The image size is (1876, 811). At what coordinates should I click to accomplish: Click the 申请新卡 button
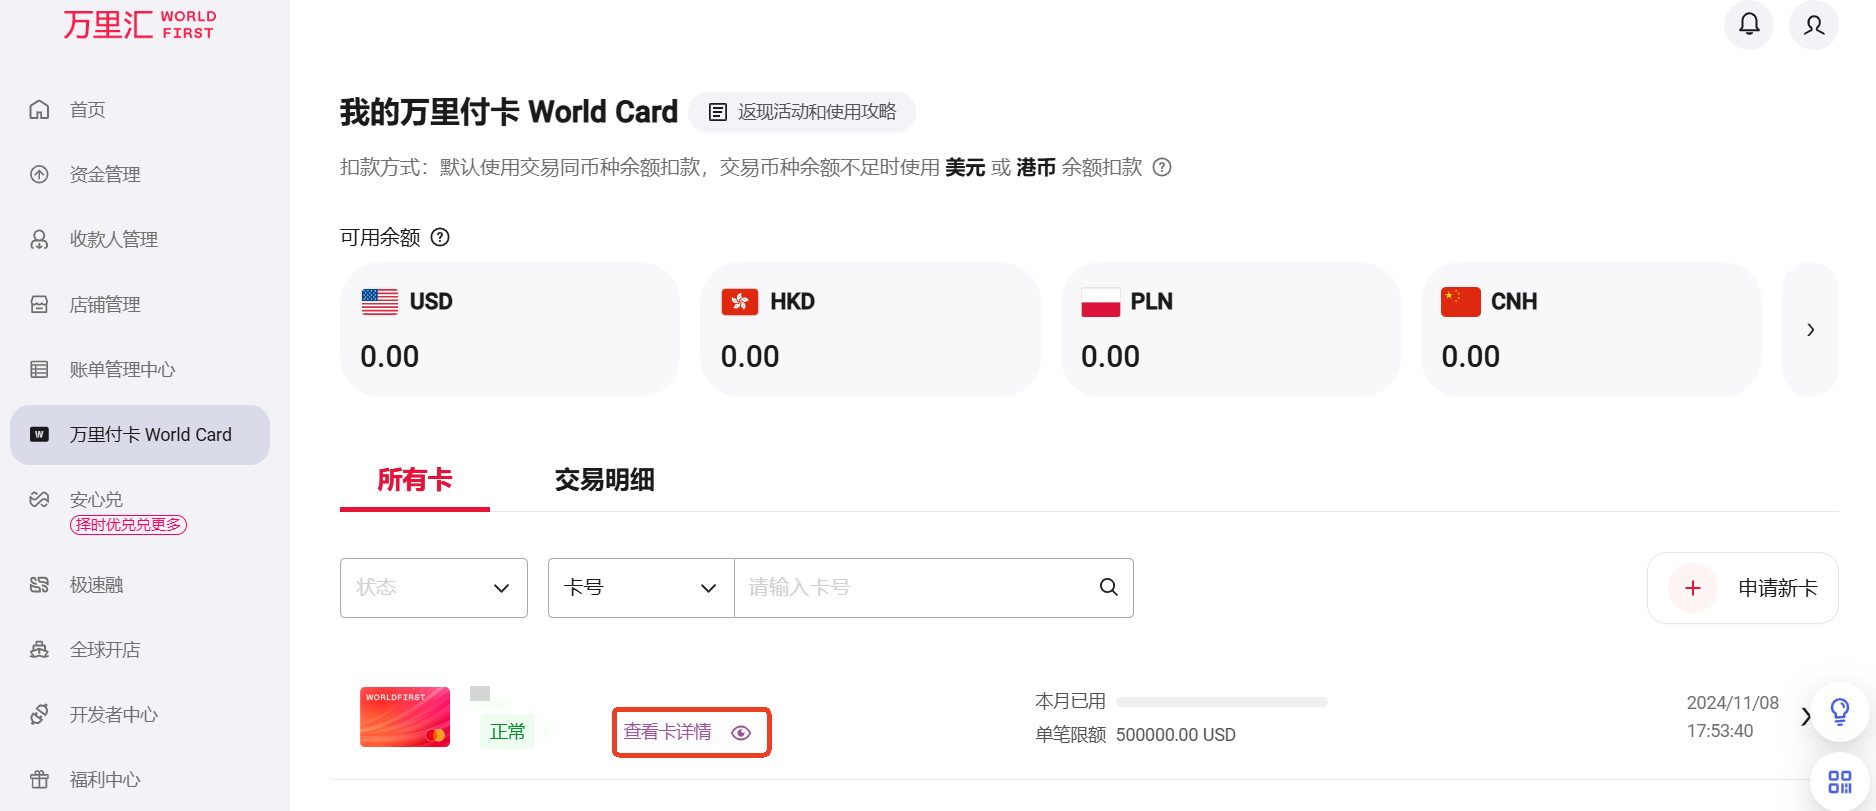click(x=1743, y=588)
